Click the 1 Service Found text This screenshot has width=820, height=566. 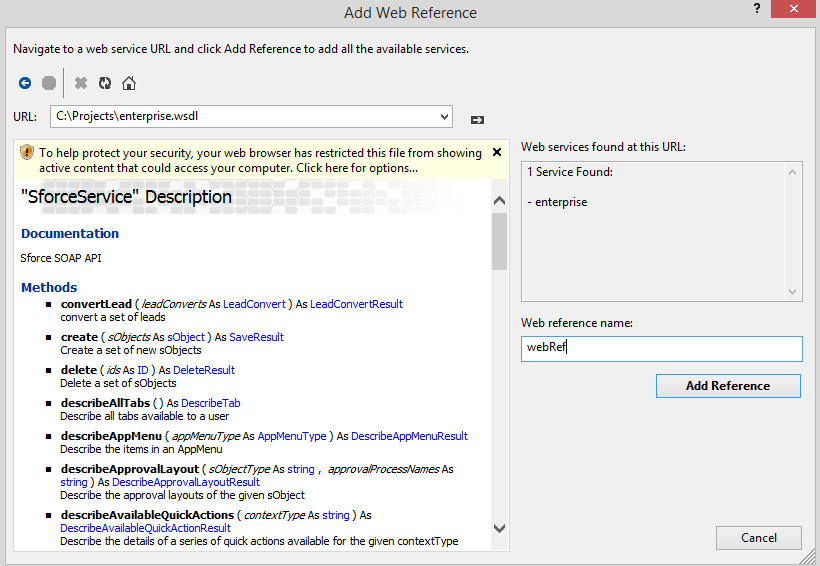570,172
